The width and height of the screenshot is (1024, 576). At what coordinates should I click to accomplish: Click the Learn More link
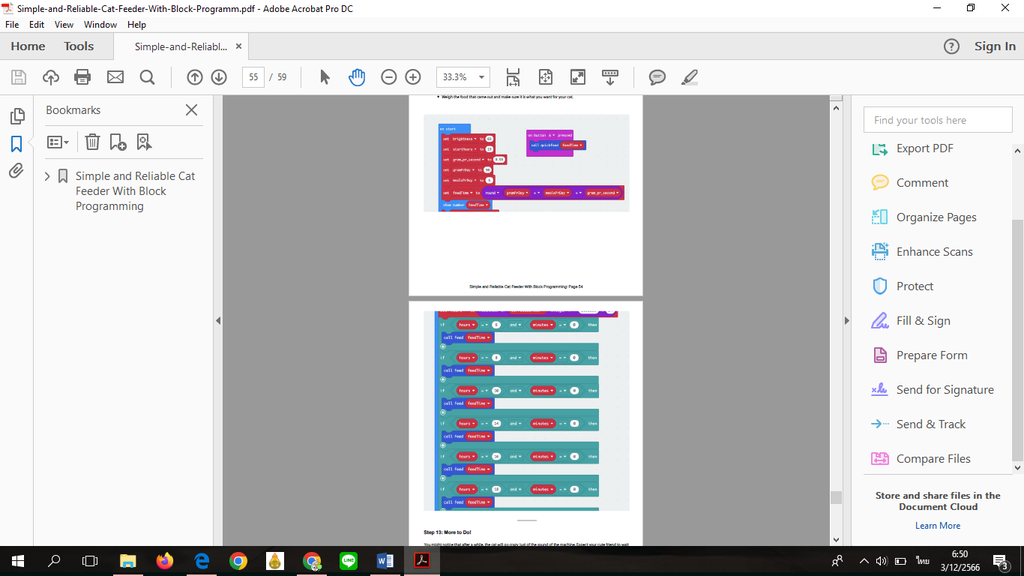[937, 526]
